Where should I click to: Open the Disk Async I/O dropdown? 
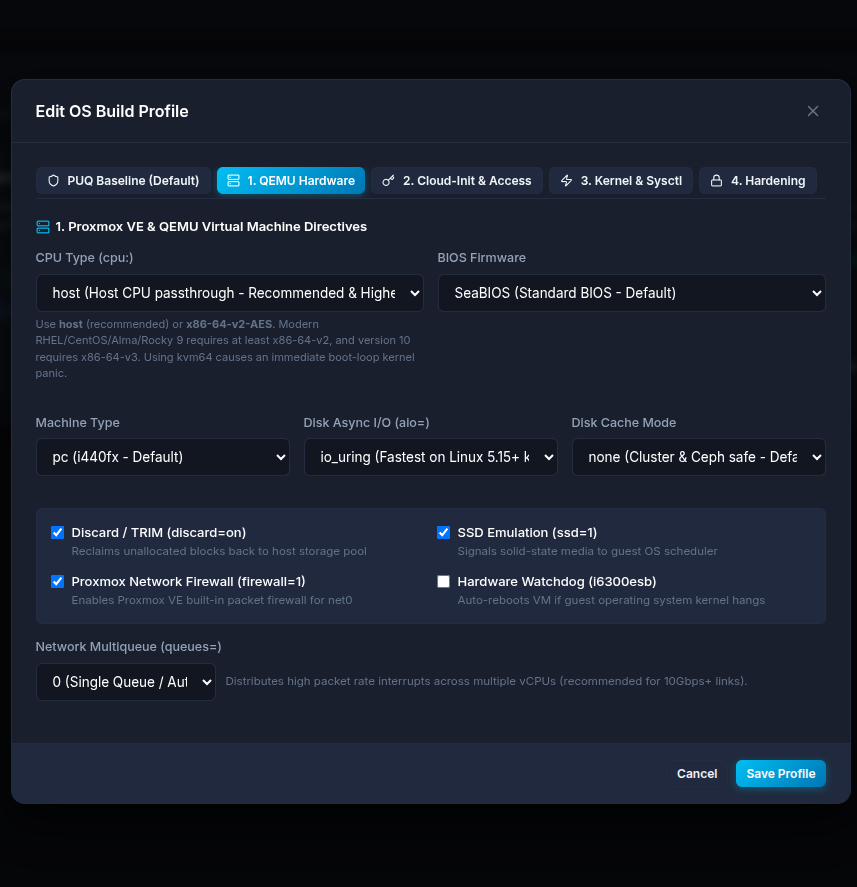tap(430, 457)
